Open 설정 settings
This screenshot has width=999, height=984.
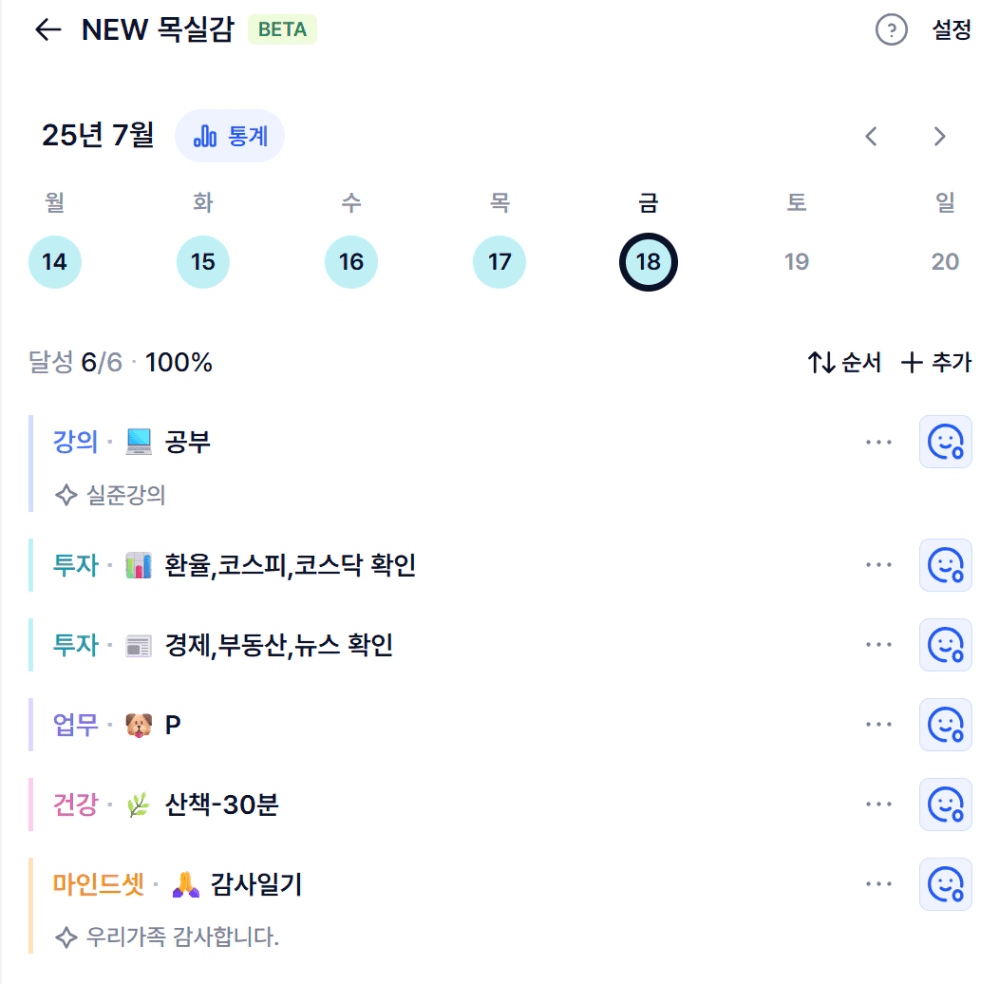(951, 29)
